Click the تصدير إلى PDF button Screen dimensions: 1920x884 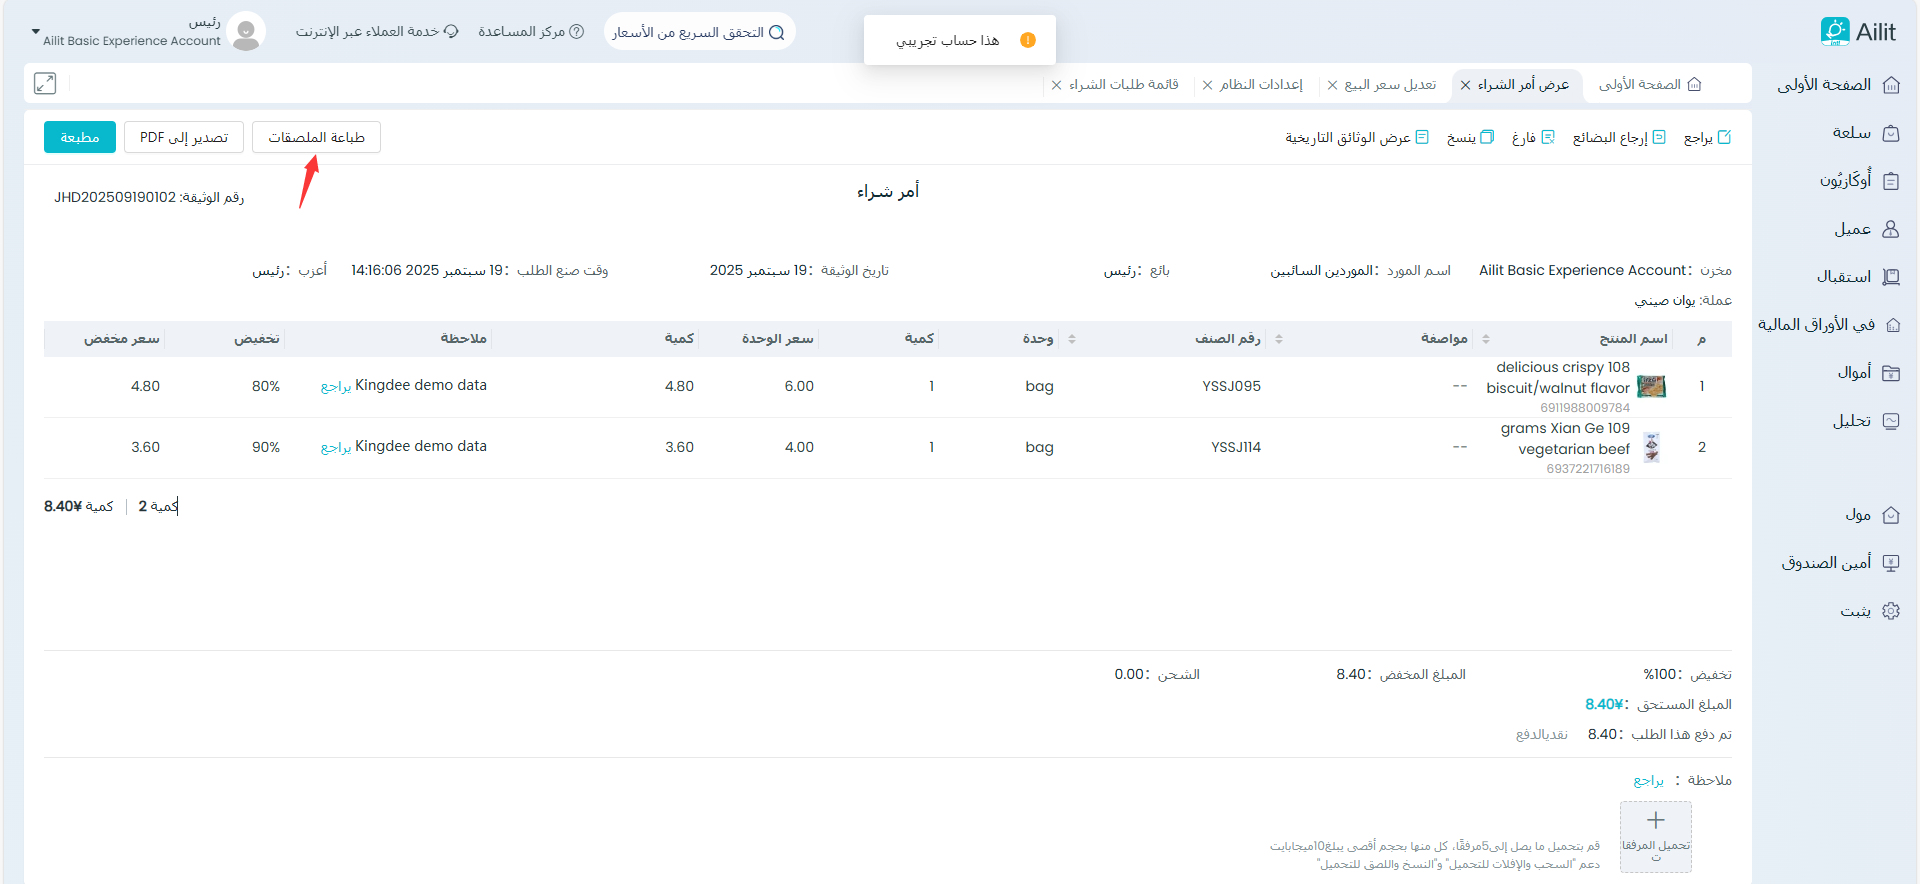(184, 137)
